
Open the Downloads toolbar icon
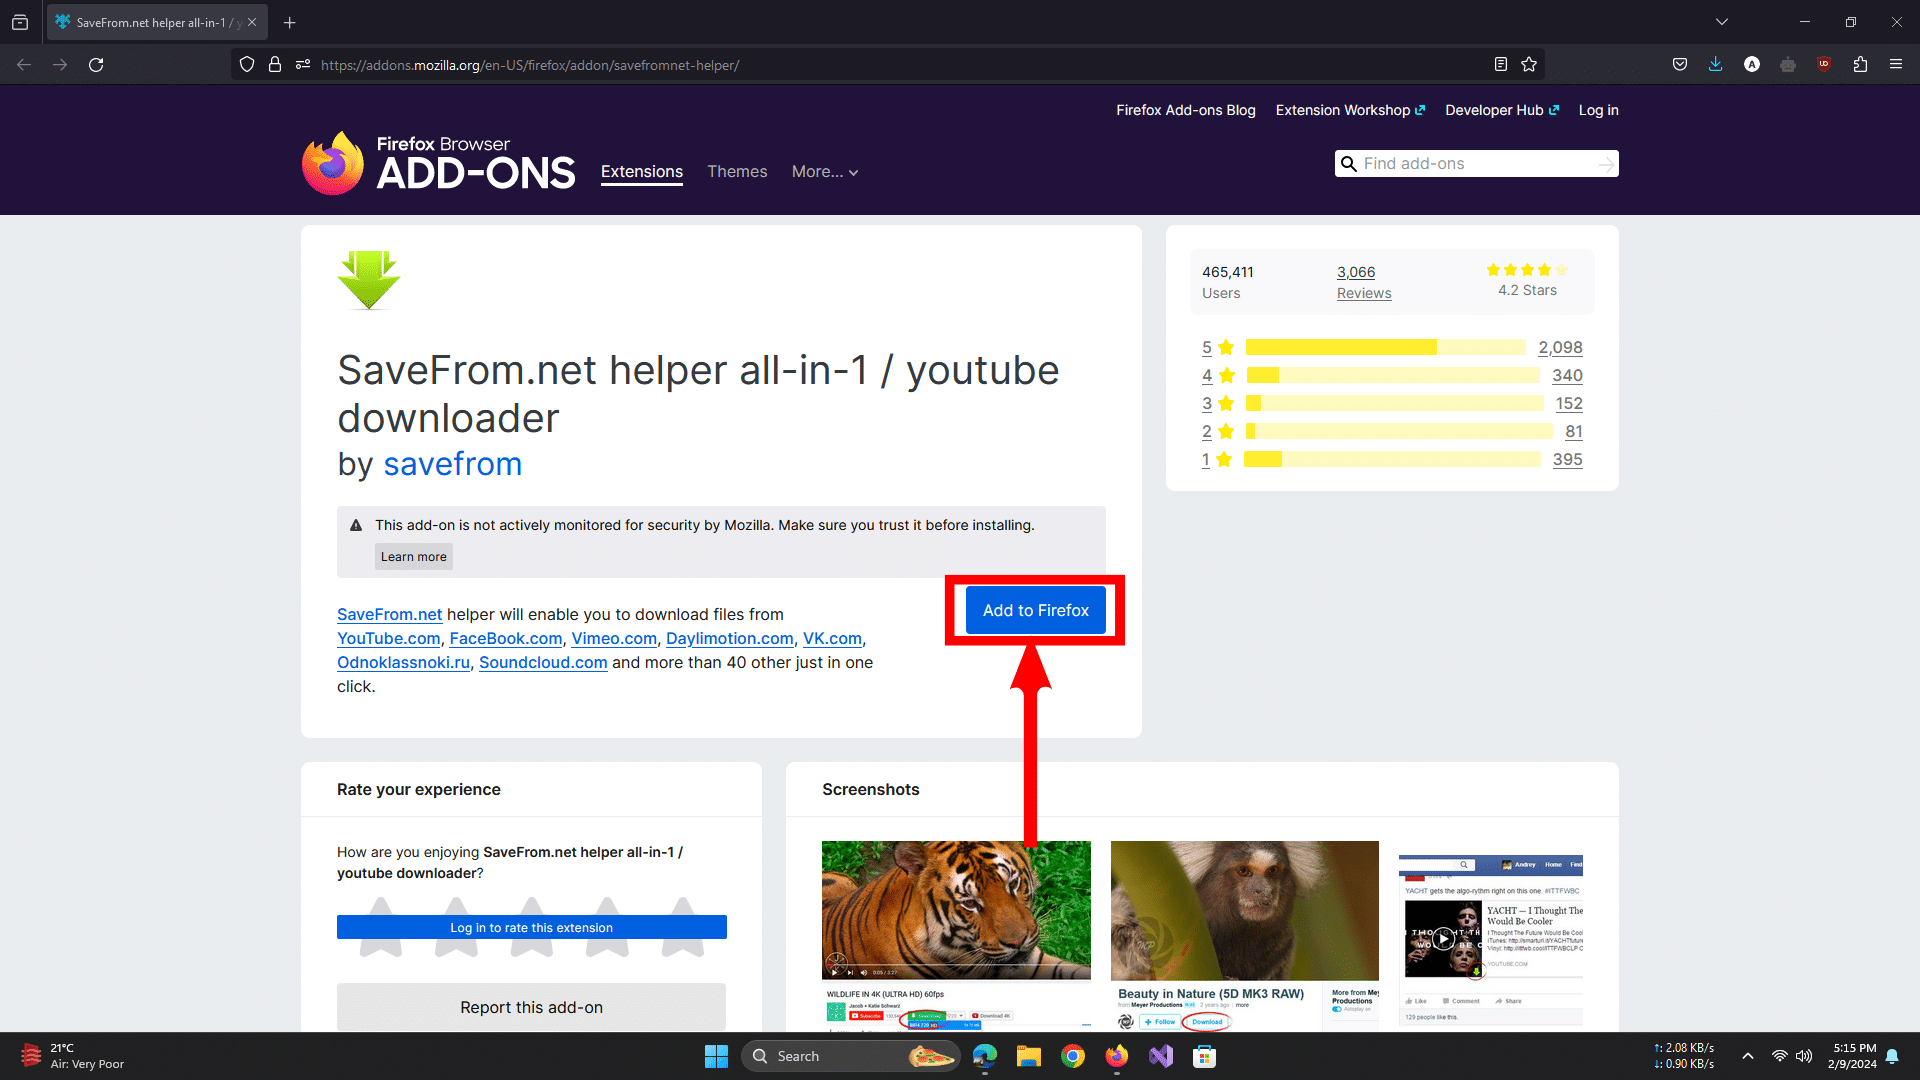pos(1716,65)
